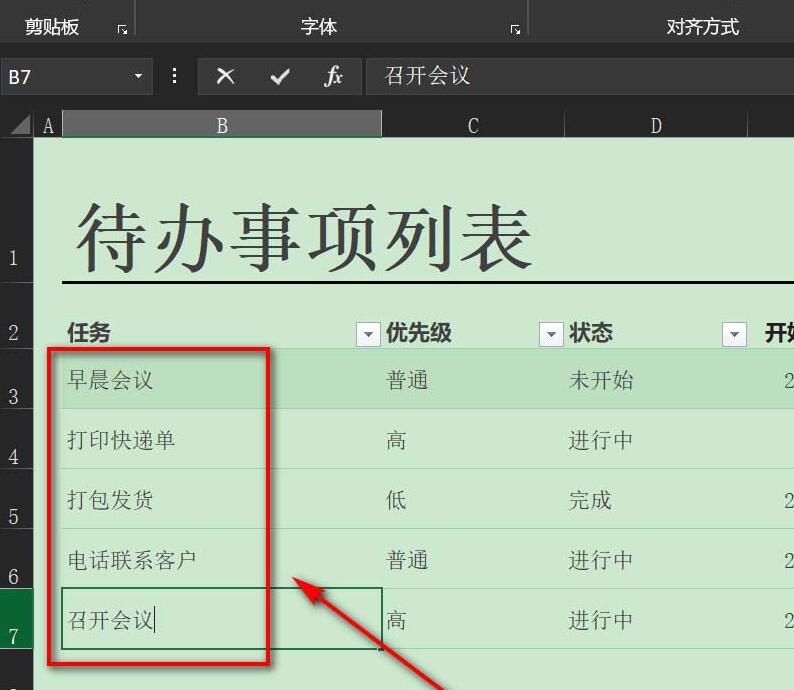The width and height of the screenshot is (794, 690).
Task: Confirm the entry with the checkmark icon
Action: click(280, 76)
